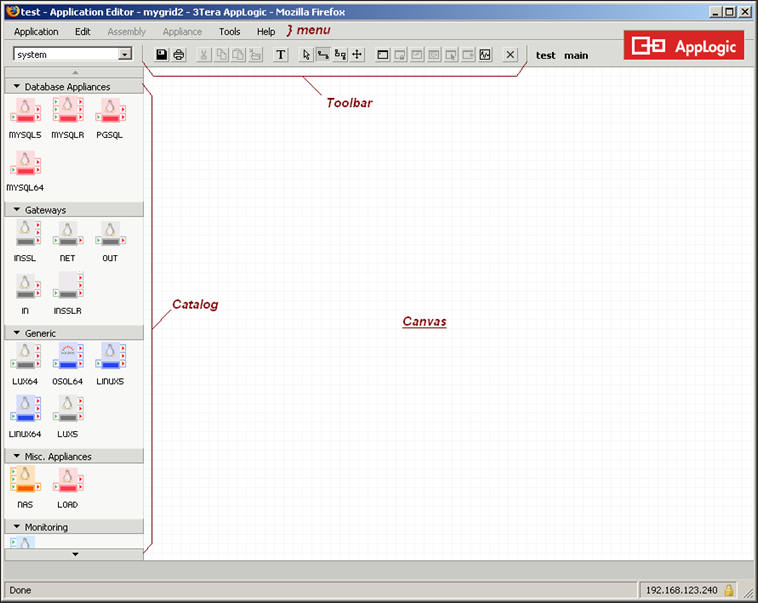758x603 pixels.
Task: Select the LINUX5 generic appliance
Action: point(110,356)
